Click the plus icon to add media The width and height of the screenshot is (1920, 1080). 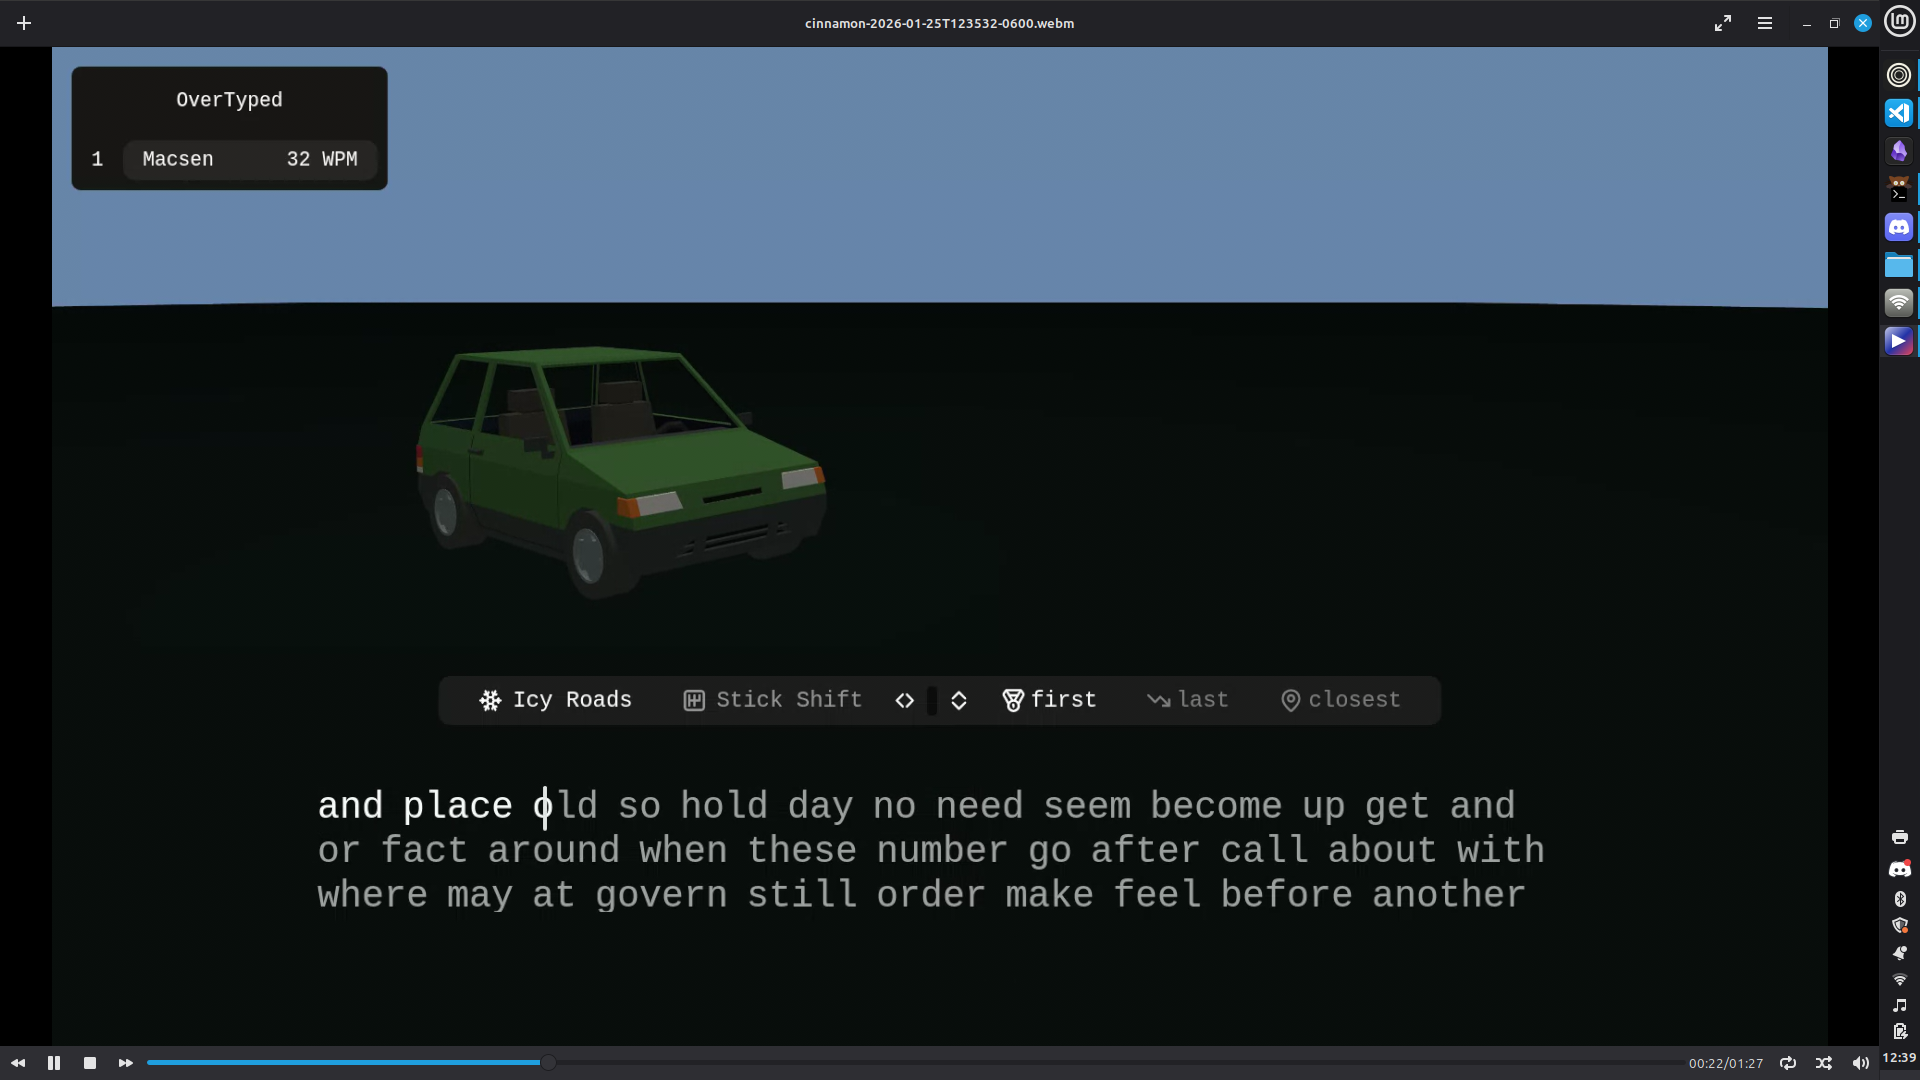(x=24, y=23)
